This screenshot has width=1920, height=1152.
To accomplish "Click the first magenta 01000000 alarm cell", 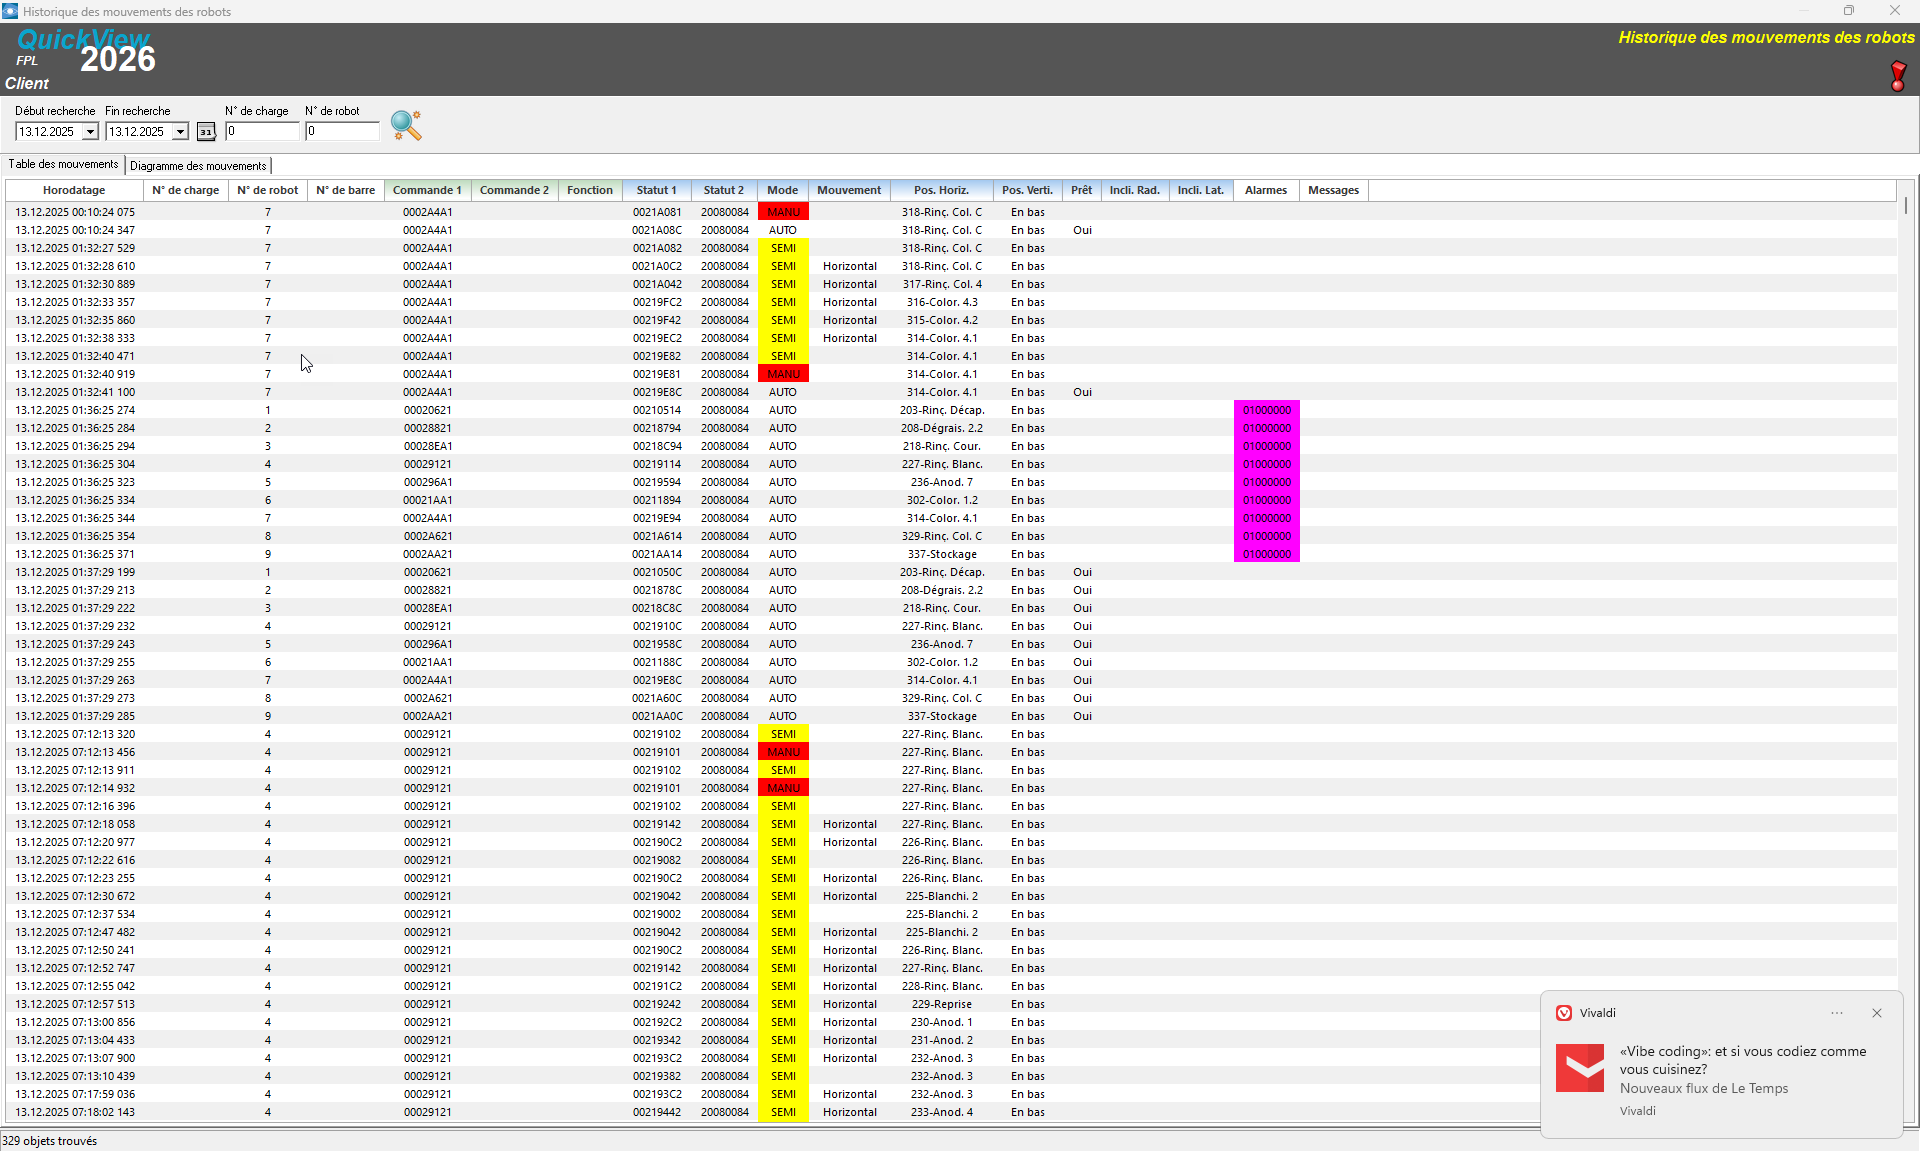I will coord(1266,410).
